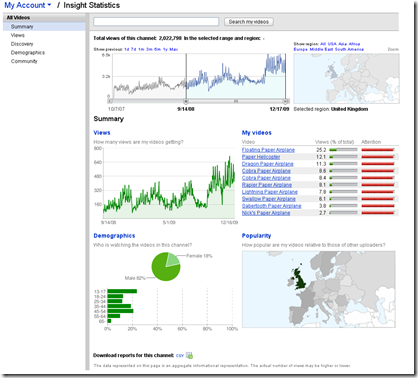Open the My videos section heading
This screenshot has height=378, width=418.
click(x=257, y=133)
